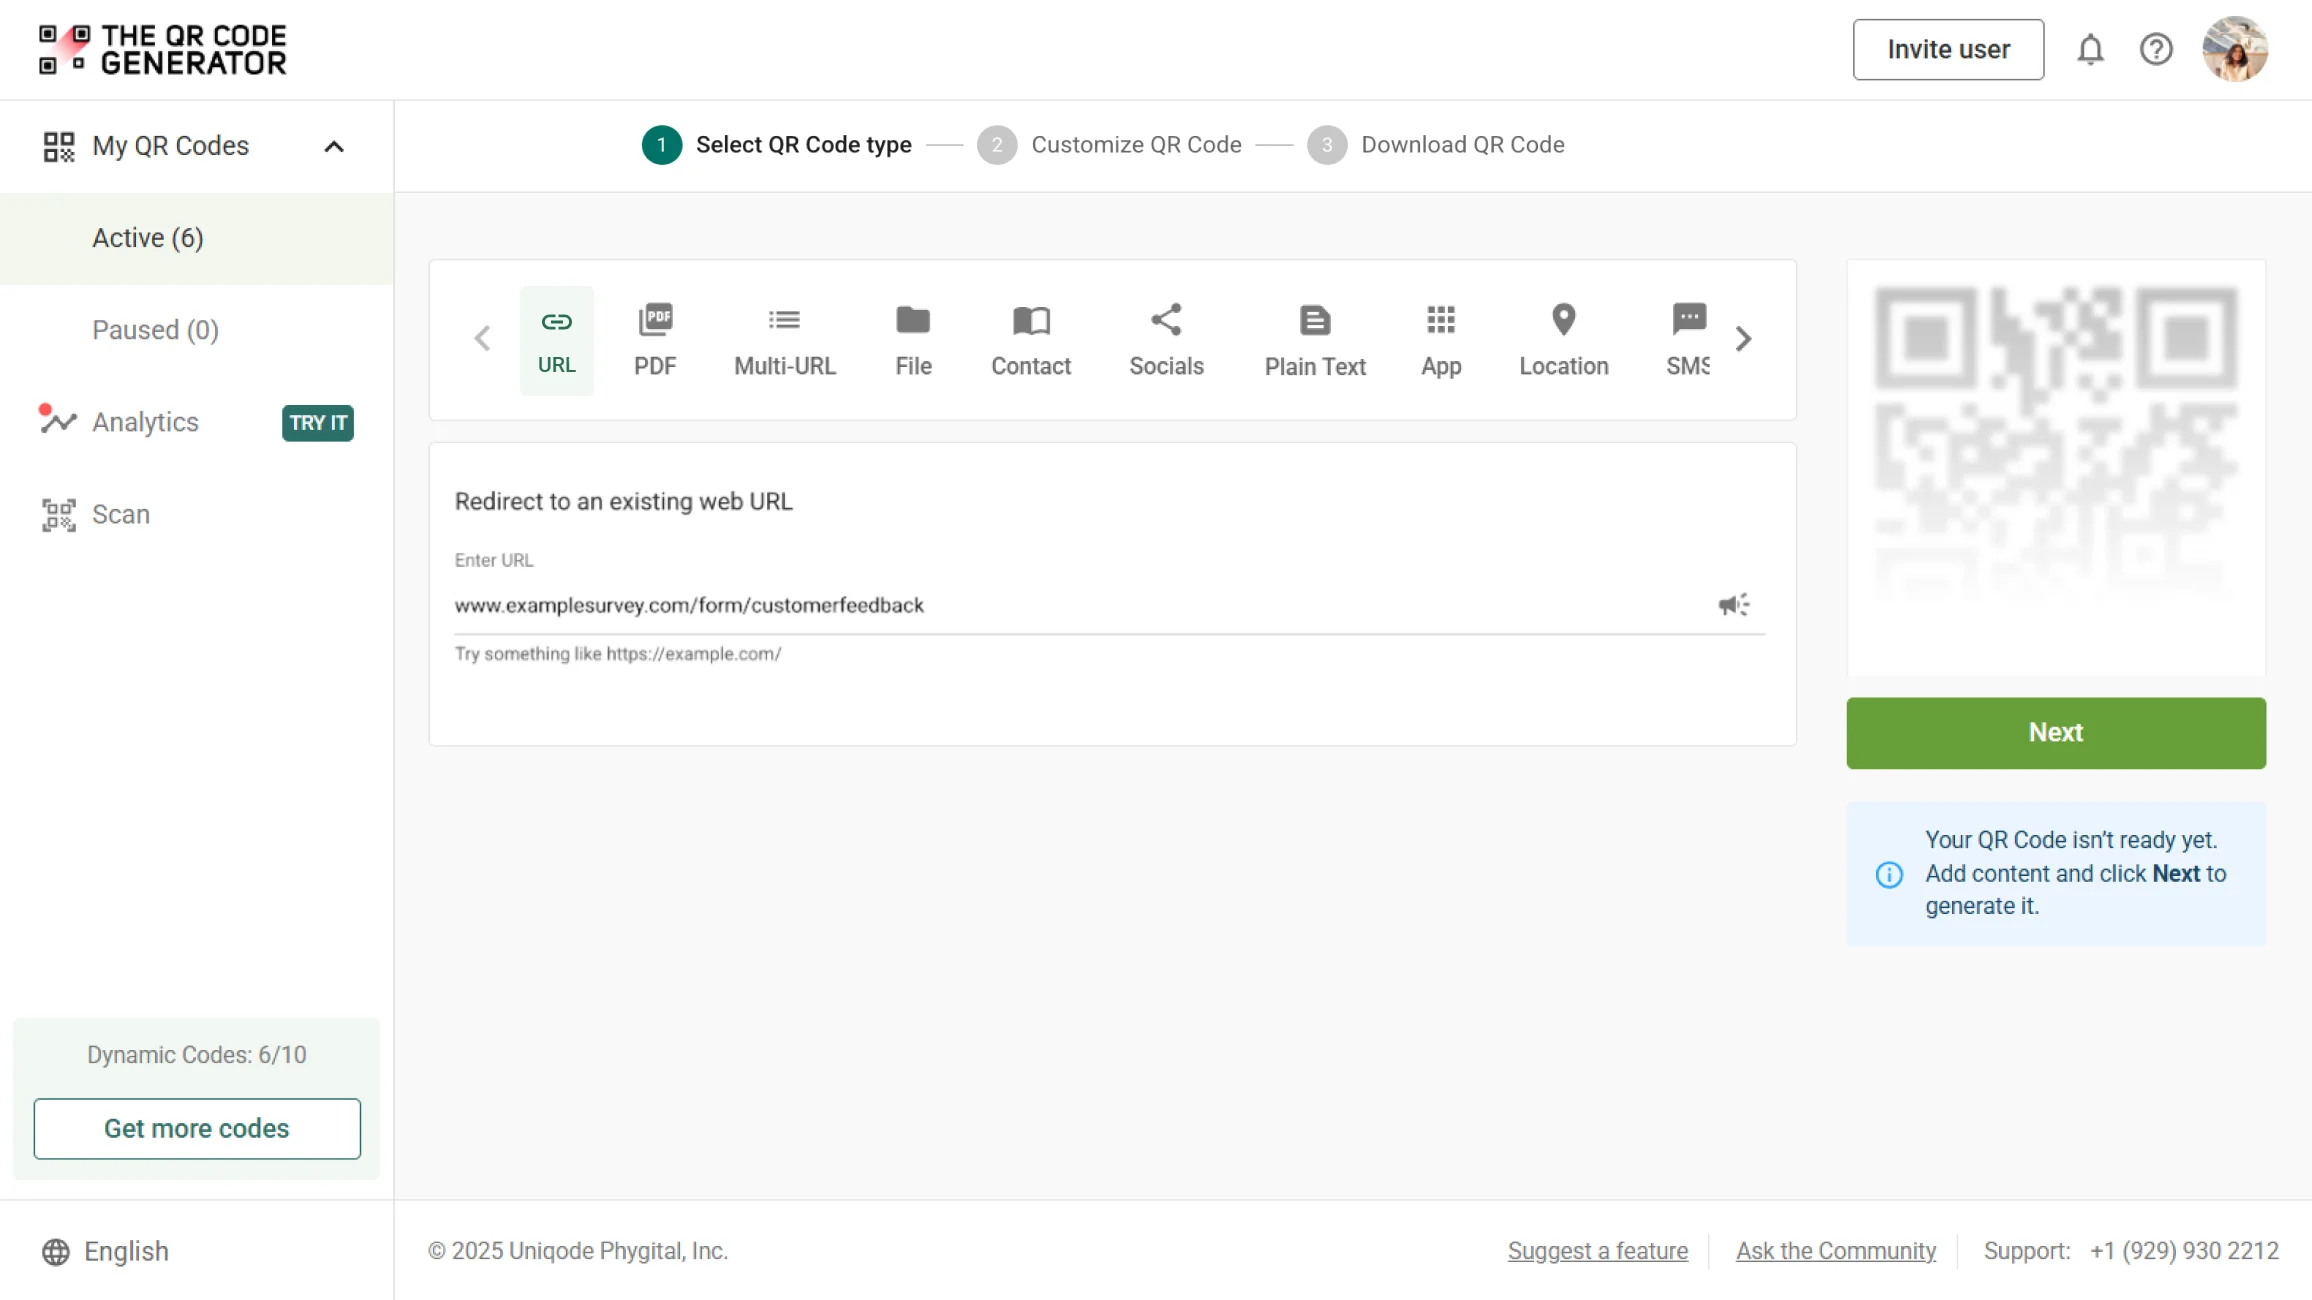This screenshot has height=1300, width=2312.
Task: Choose the App QR code type
Action: 1440,340
